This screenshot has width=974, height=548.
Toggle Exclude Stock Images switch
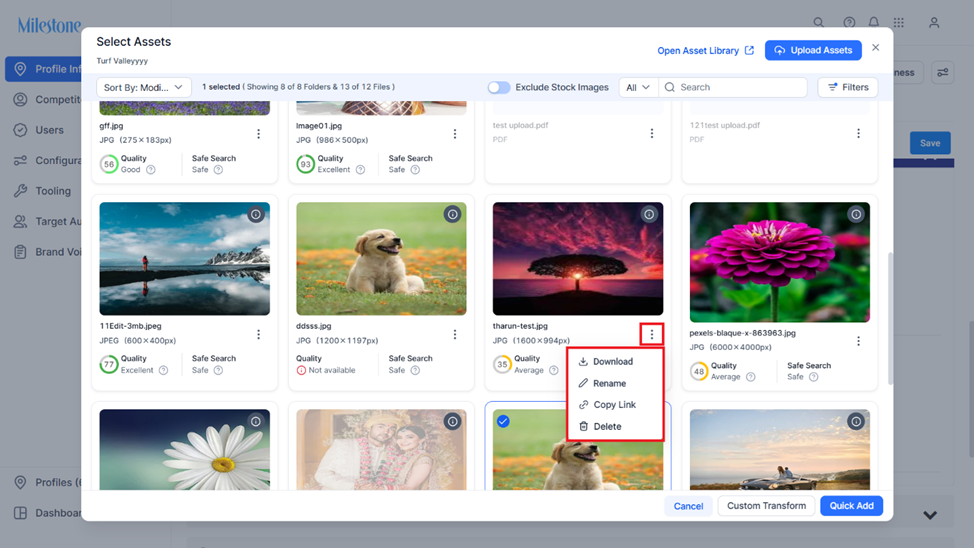[498, 88]
